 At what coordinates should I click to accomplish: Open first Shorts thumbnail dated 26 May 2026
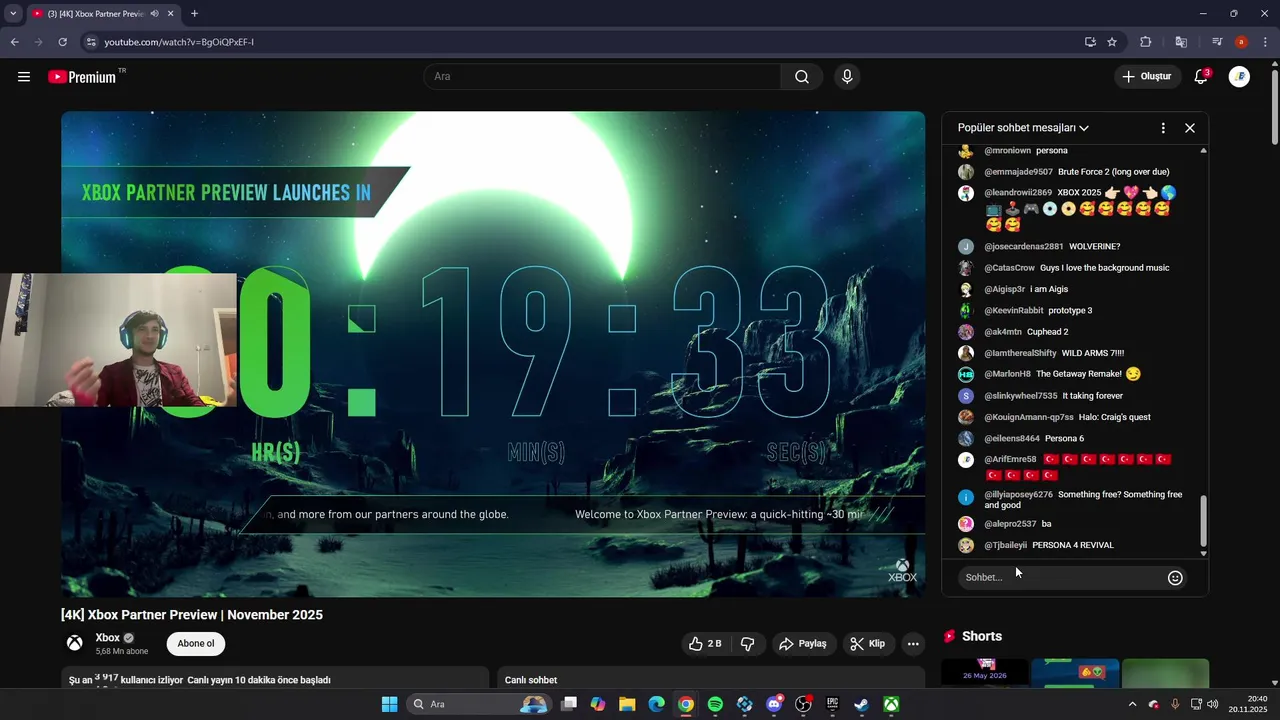point(984,673)
